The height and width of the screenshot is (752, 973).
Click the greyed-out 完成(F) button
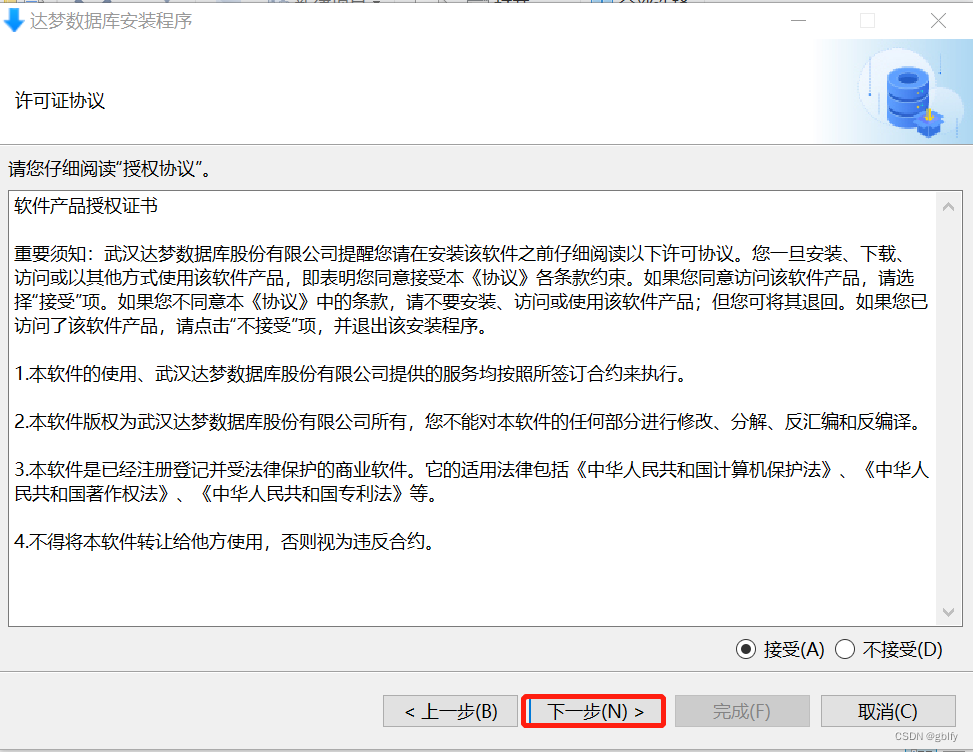point(742,711)
